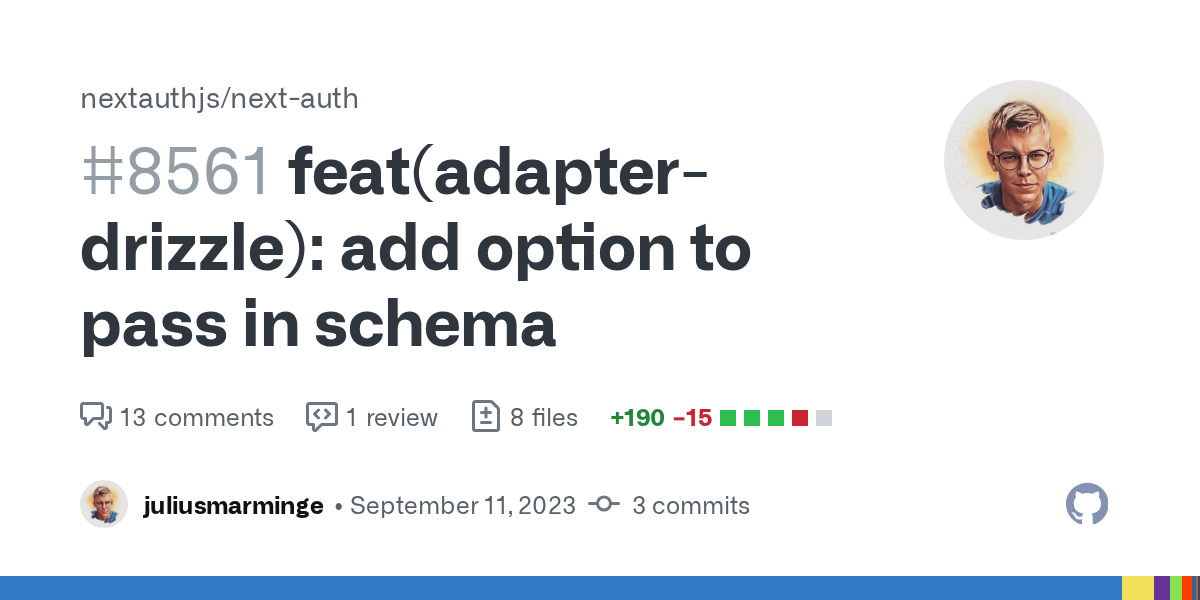View the 1 review link
Viewport: 1200px width, 600px height.
[391, 417]
